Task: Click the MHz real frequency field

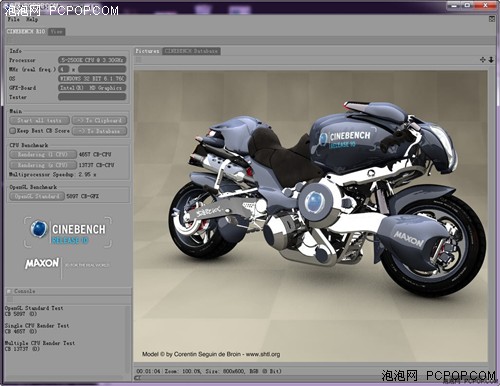Action: (102, 69)
